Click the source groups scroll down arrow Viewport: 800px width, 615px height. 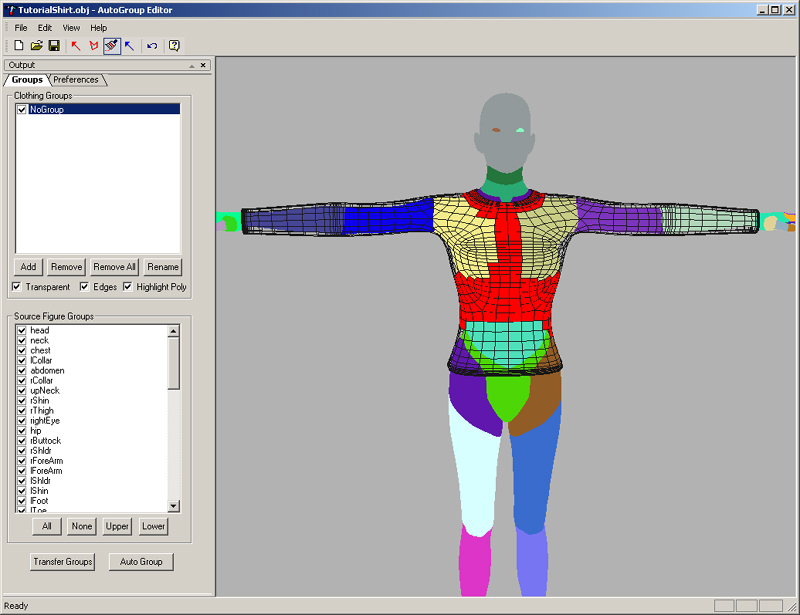pyautogui.click(x=173, y=506)
